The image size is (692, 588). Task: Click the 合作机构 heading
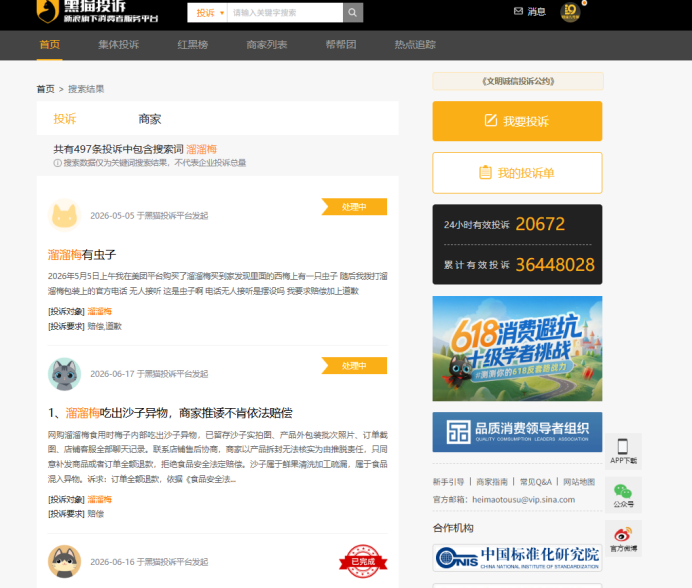453,528
